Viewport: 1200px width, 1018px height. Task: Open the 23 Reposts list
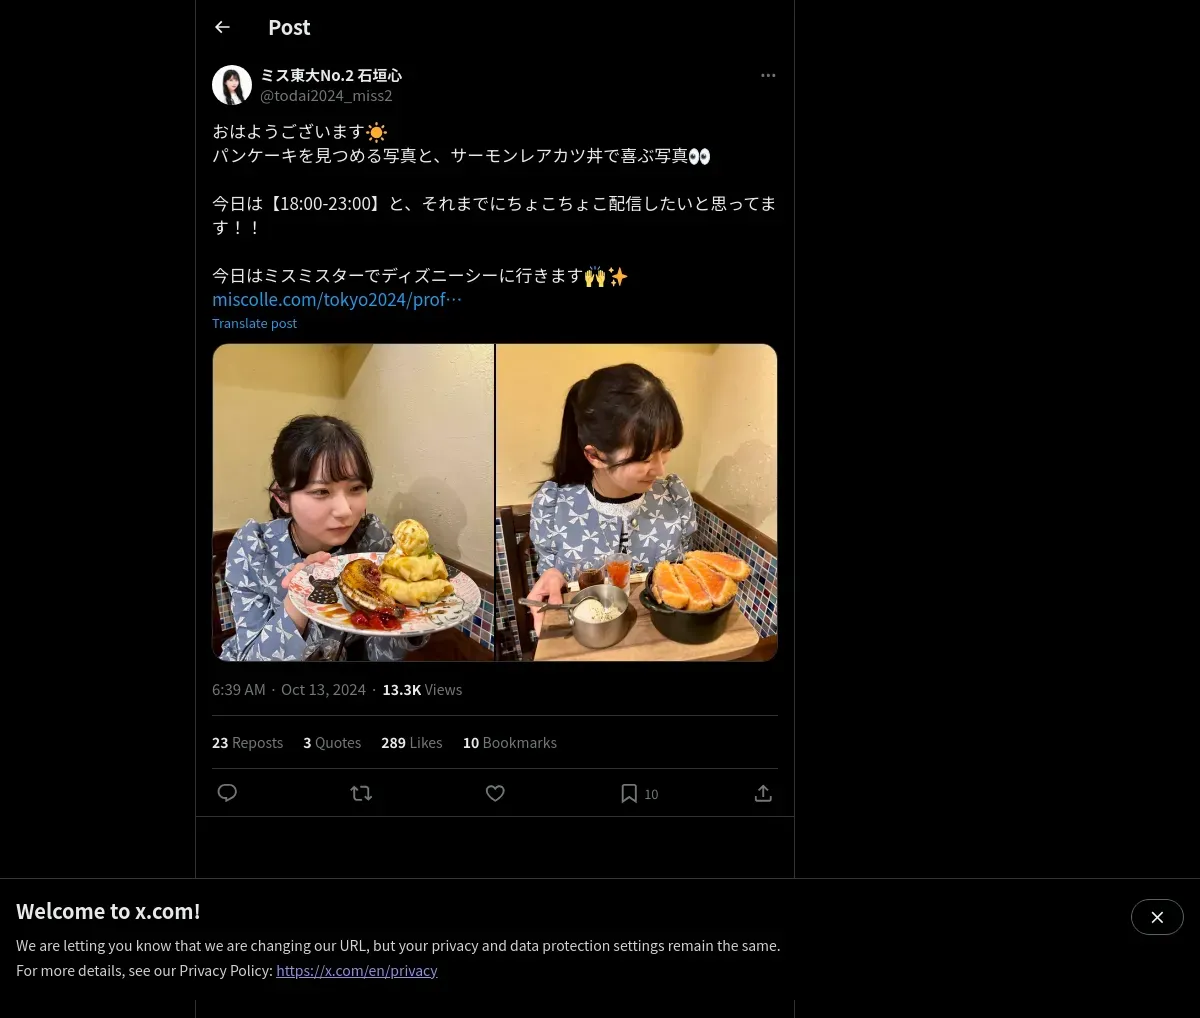click(247, 743)
